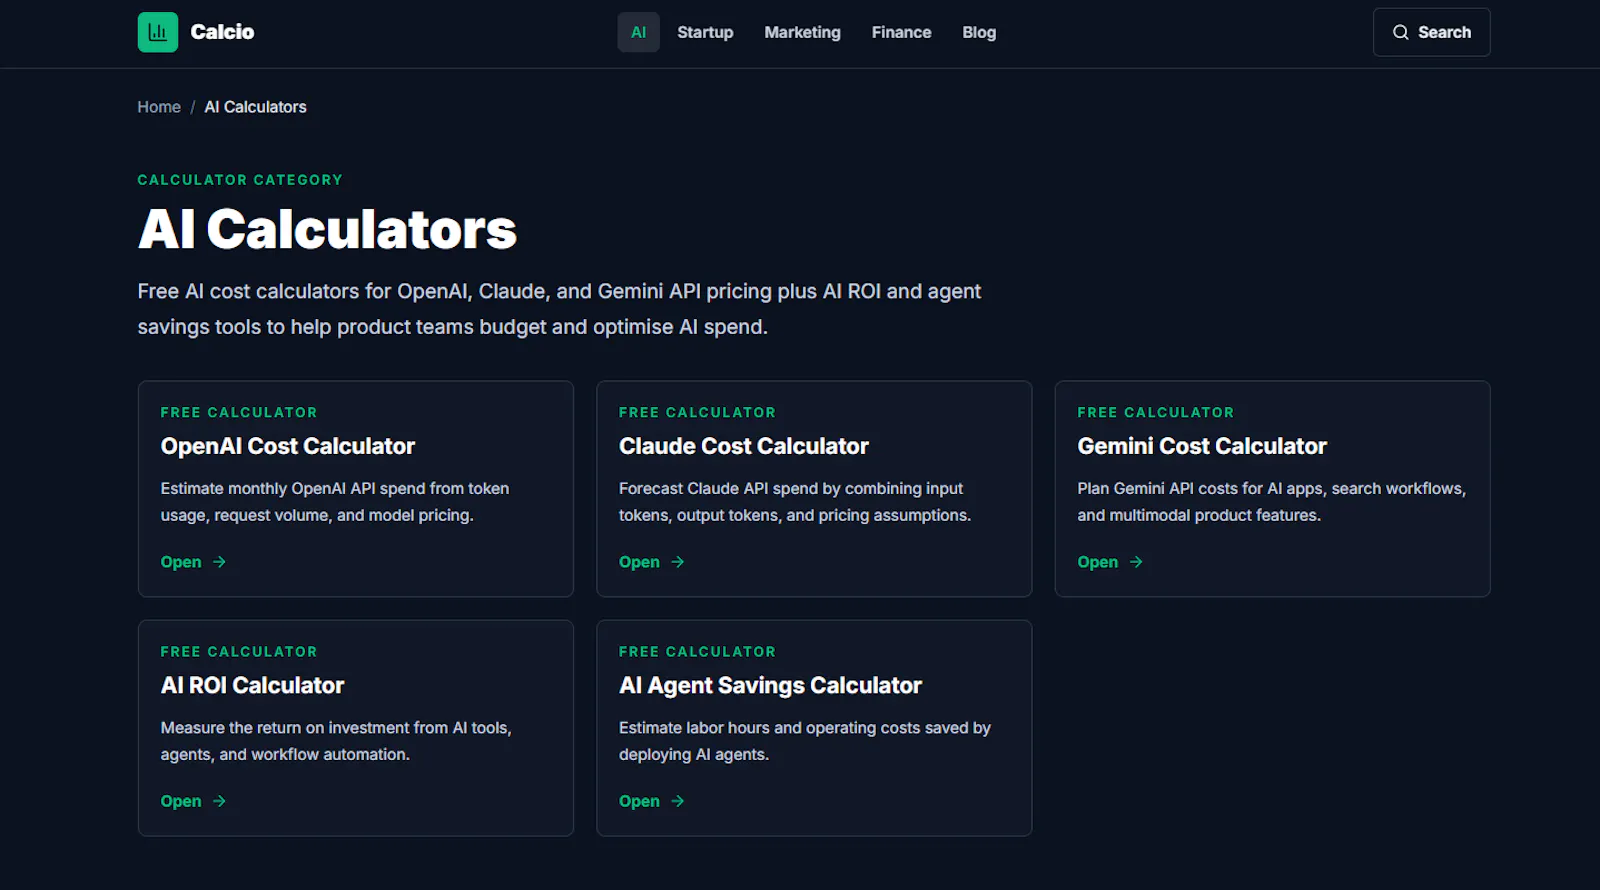Click the arrow icon on Claude Cost Calculator card

(x=678, y=562)
